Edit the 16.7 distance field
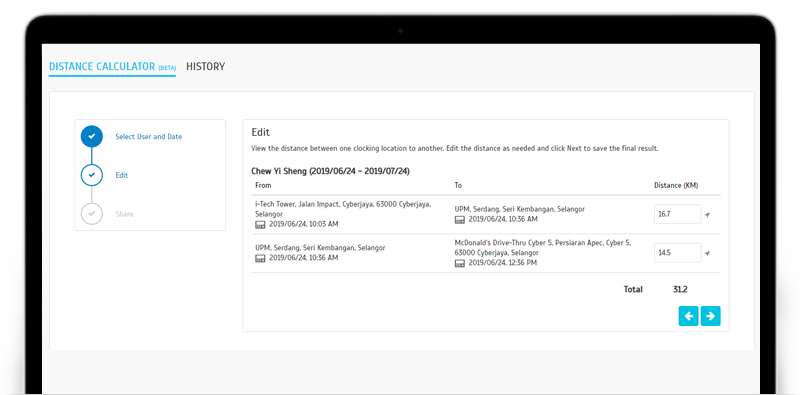 (678, 214)
